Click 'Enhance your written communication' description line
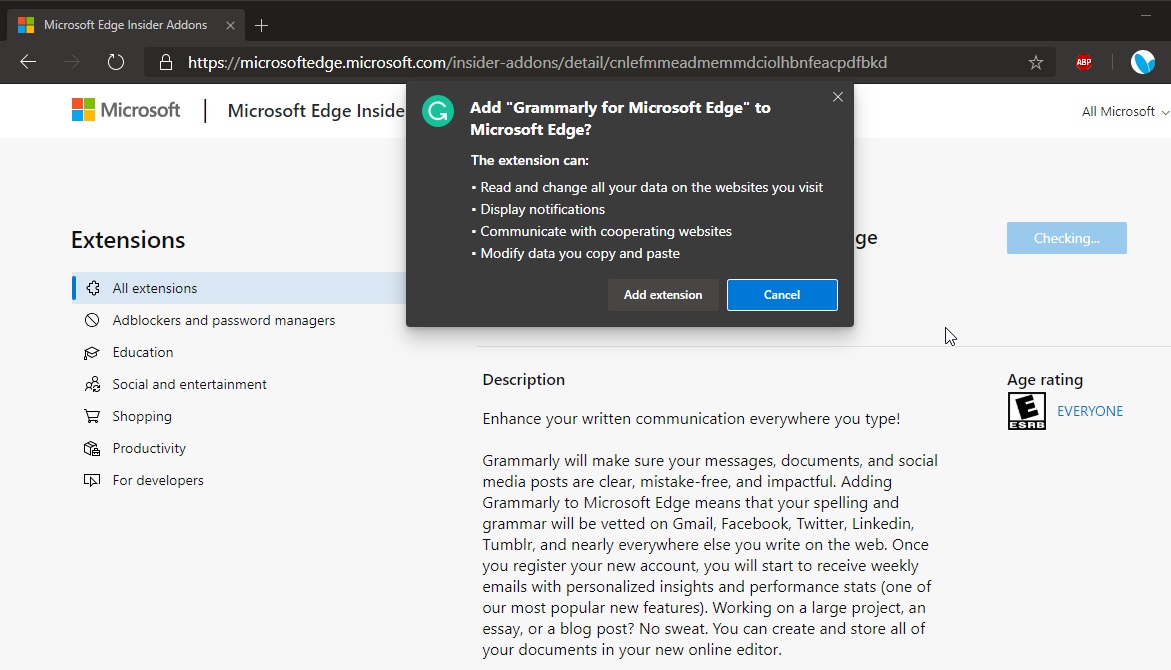Screen dimensions: 1171x670 pos(691,419)
